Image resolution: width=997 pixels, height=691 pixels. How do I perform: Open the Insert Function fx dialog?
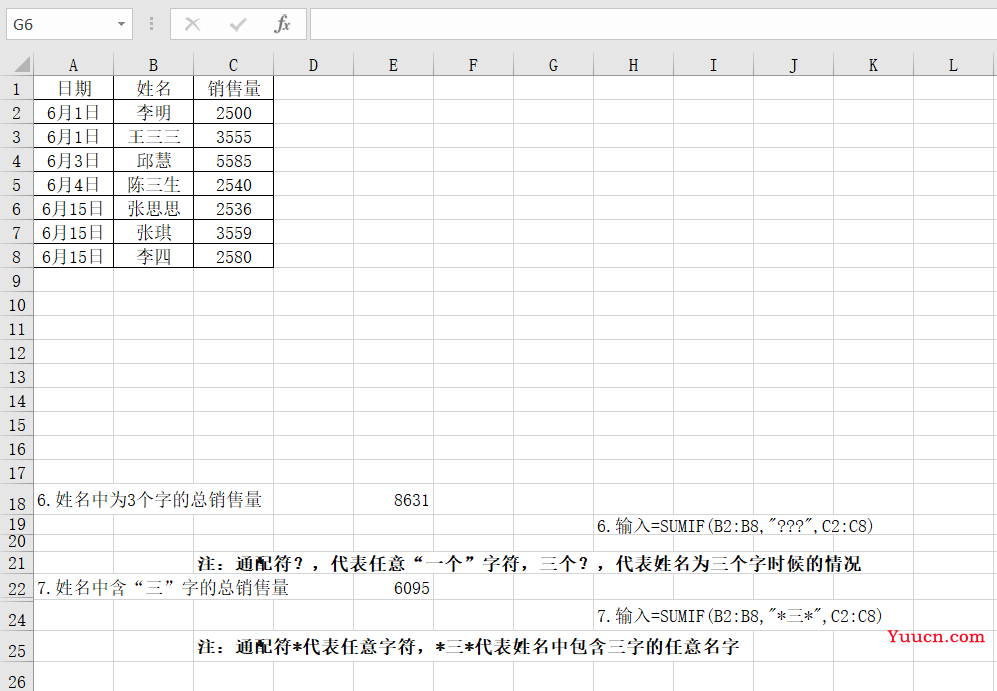point(282,24)
